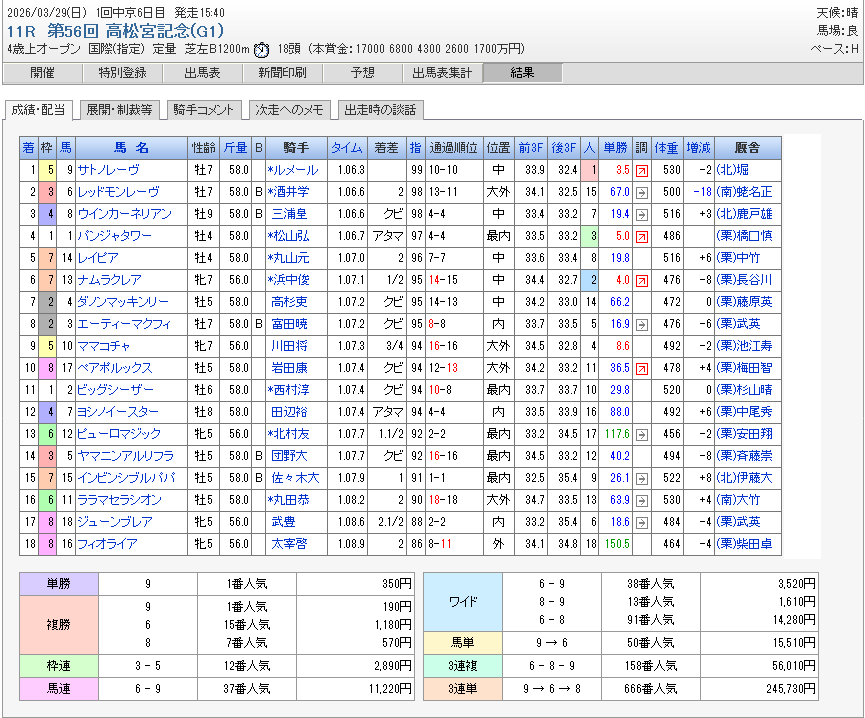
Task: Open horse サトノレーヴ link
Action: [109, 170]
